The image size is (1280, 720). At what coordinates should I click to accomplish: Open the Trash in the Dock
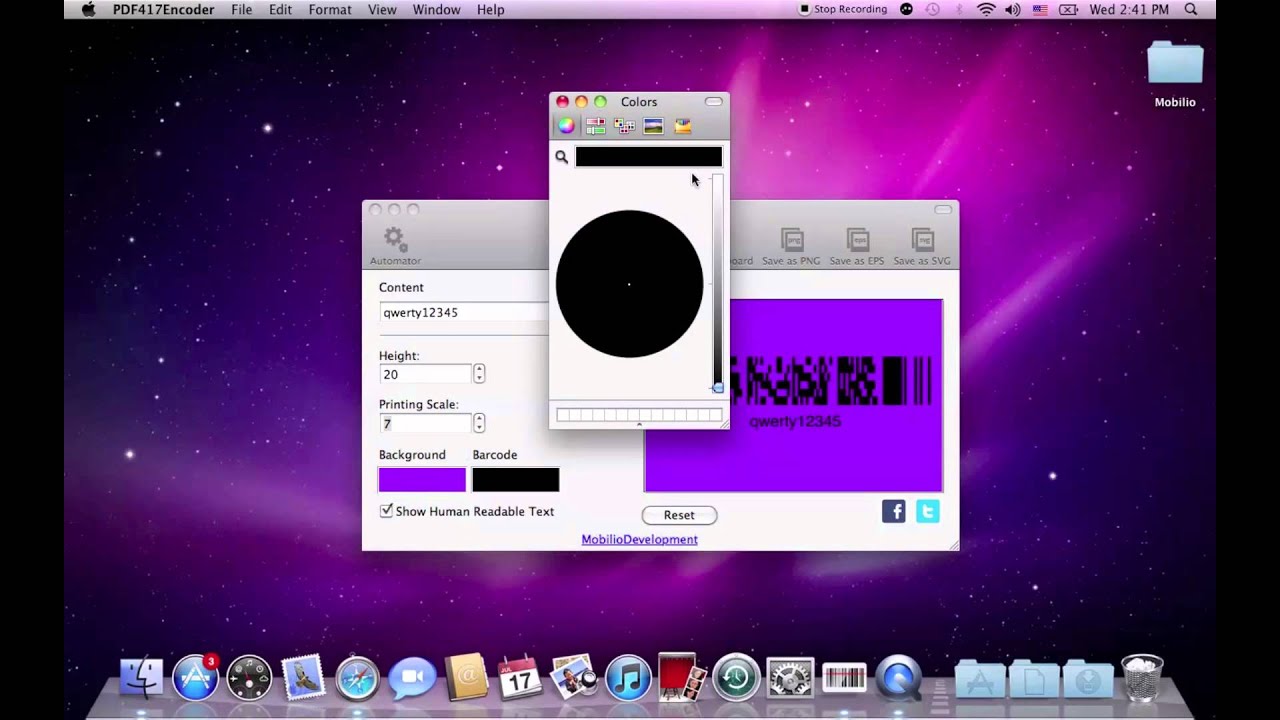[x=1142, y=678]
